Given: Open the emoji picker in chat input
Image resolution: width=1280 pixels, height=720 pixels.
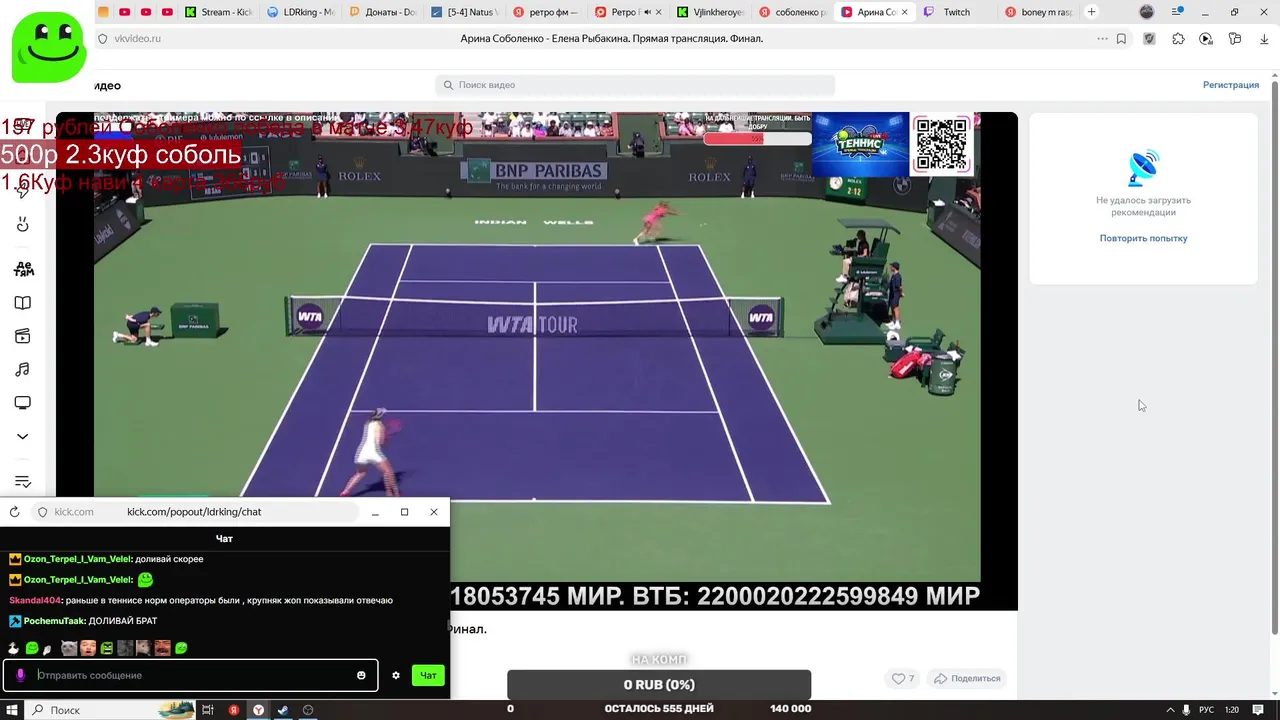Looking at the screenshot, I should point(361,675).
